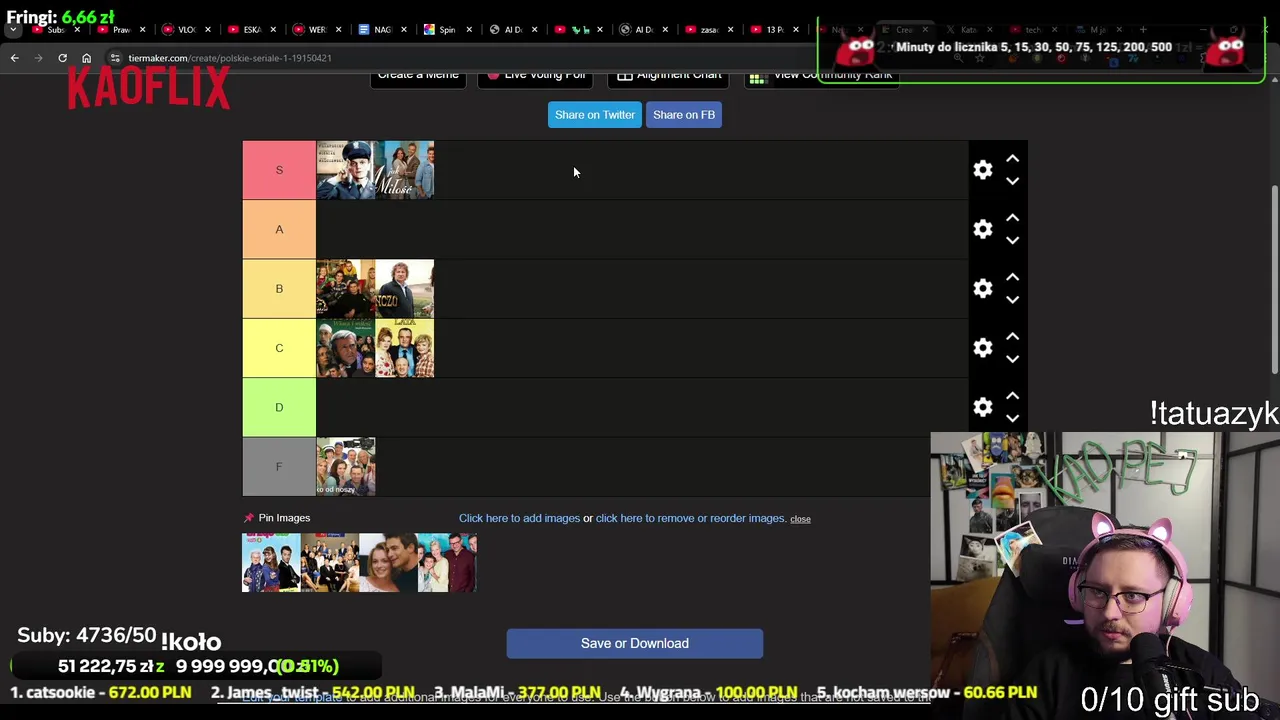
Task: Click the gray F tier label
Action: (279, 466)
